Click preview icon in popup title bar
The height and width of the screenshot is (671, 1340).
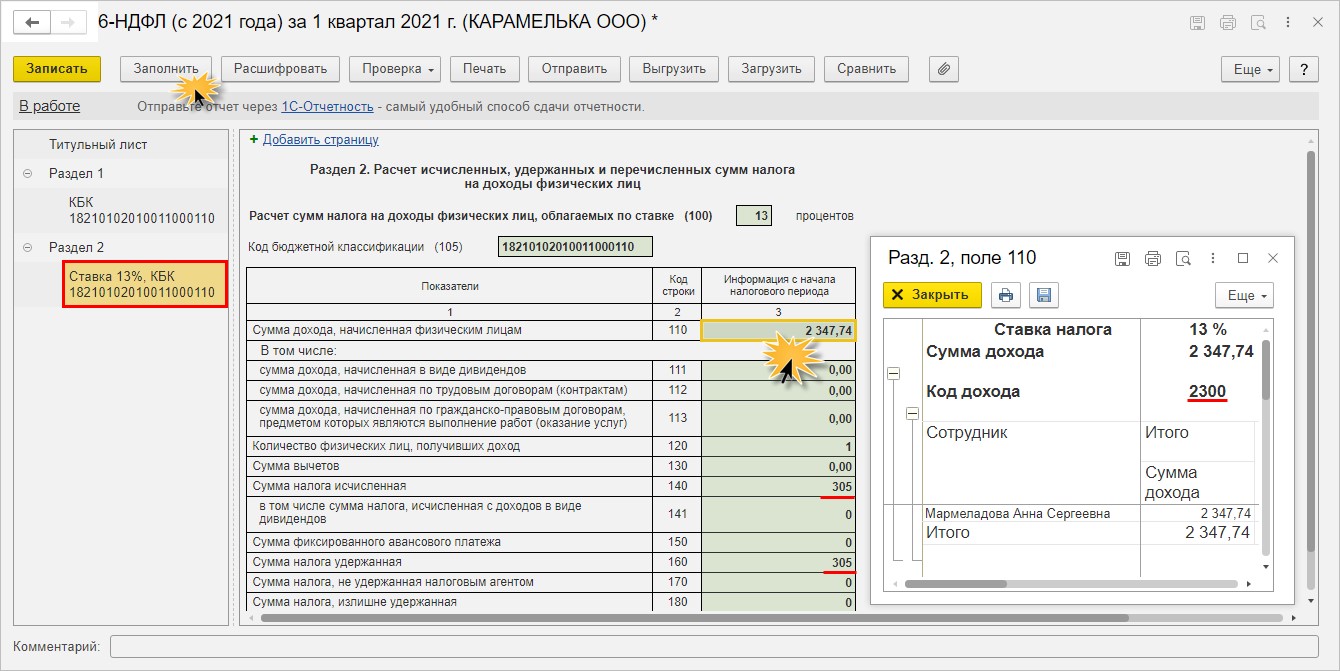click(x=1183, y=258)
